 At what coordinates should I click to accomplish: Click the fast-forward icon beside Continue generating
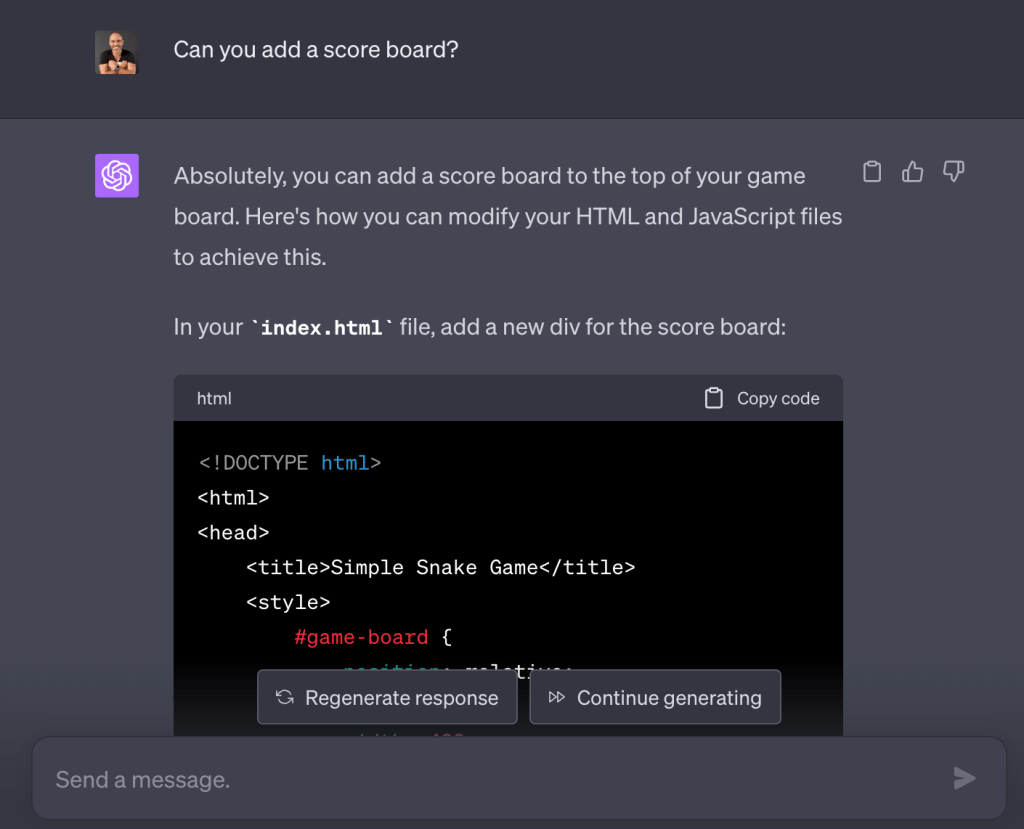[x=557, y=698]
